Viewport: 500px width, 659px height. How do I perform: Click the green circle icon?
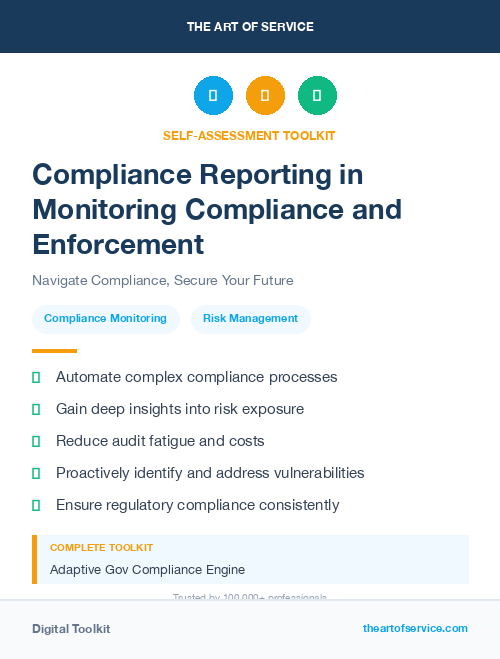317,95
